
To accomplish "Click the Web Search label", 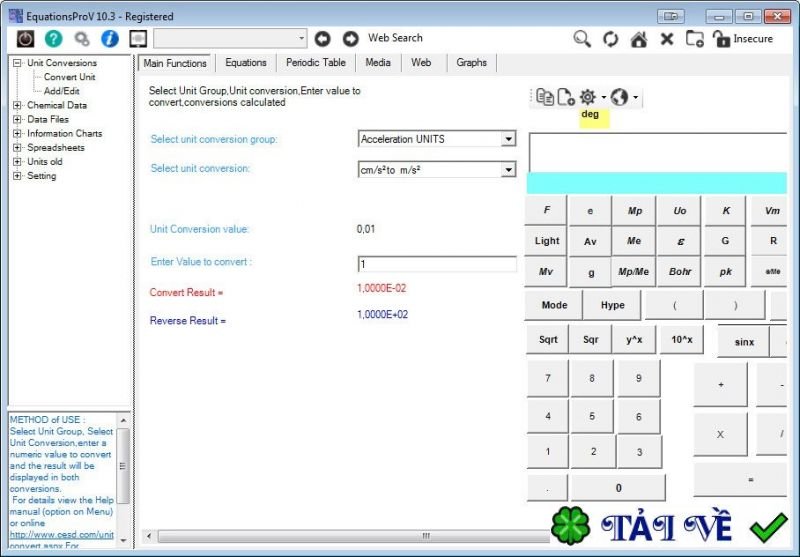I will click(395, 38).
